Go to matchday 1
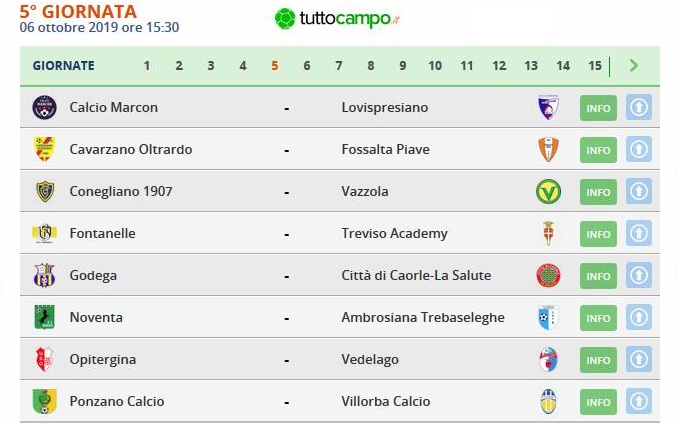678x424 pixels. tap(147, 66)
